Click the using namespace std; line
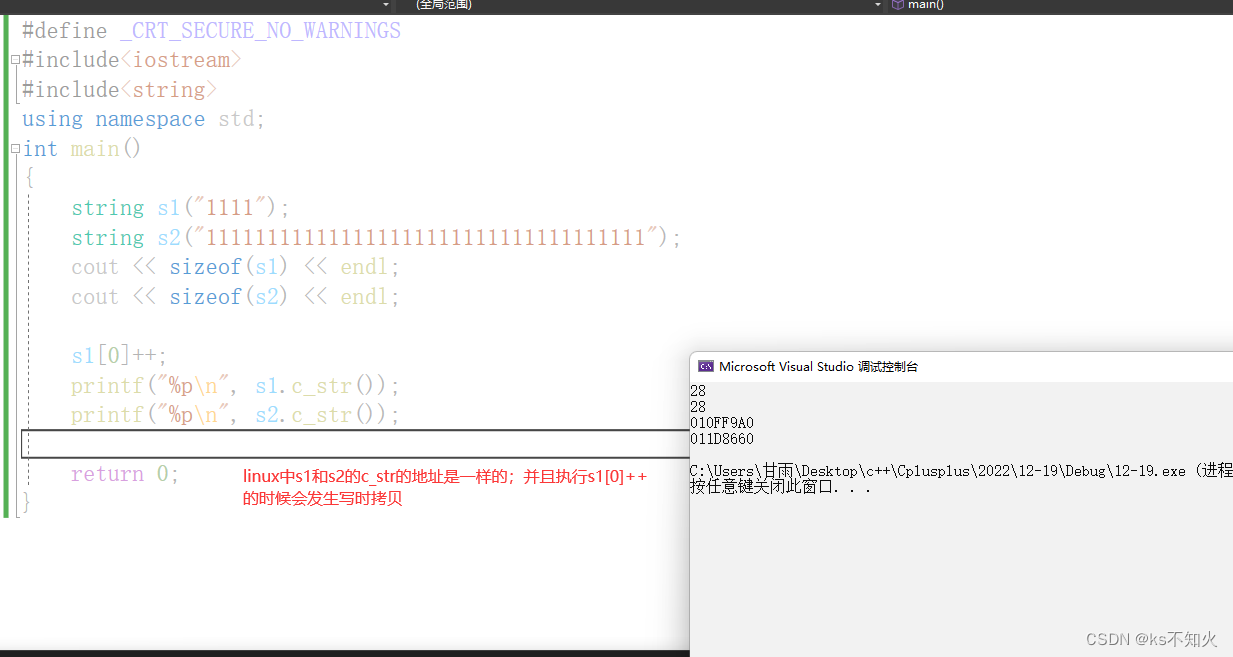Image resolution: width=1233 pixels, height=657 pixels. [144, 119]
